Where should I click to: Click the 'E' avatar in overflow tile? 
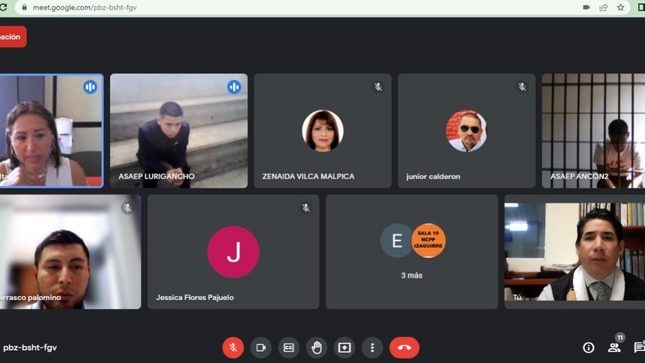pyautogui.click(x=397, y=241)
